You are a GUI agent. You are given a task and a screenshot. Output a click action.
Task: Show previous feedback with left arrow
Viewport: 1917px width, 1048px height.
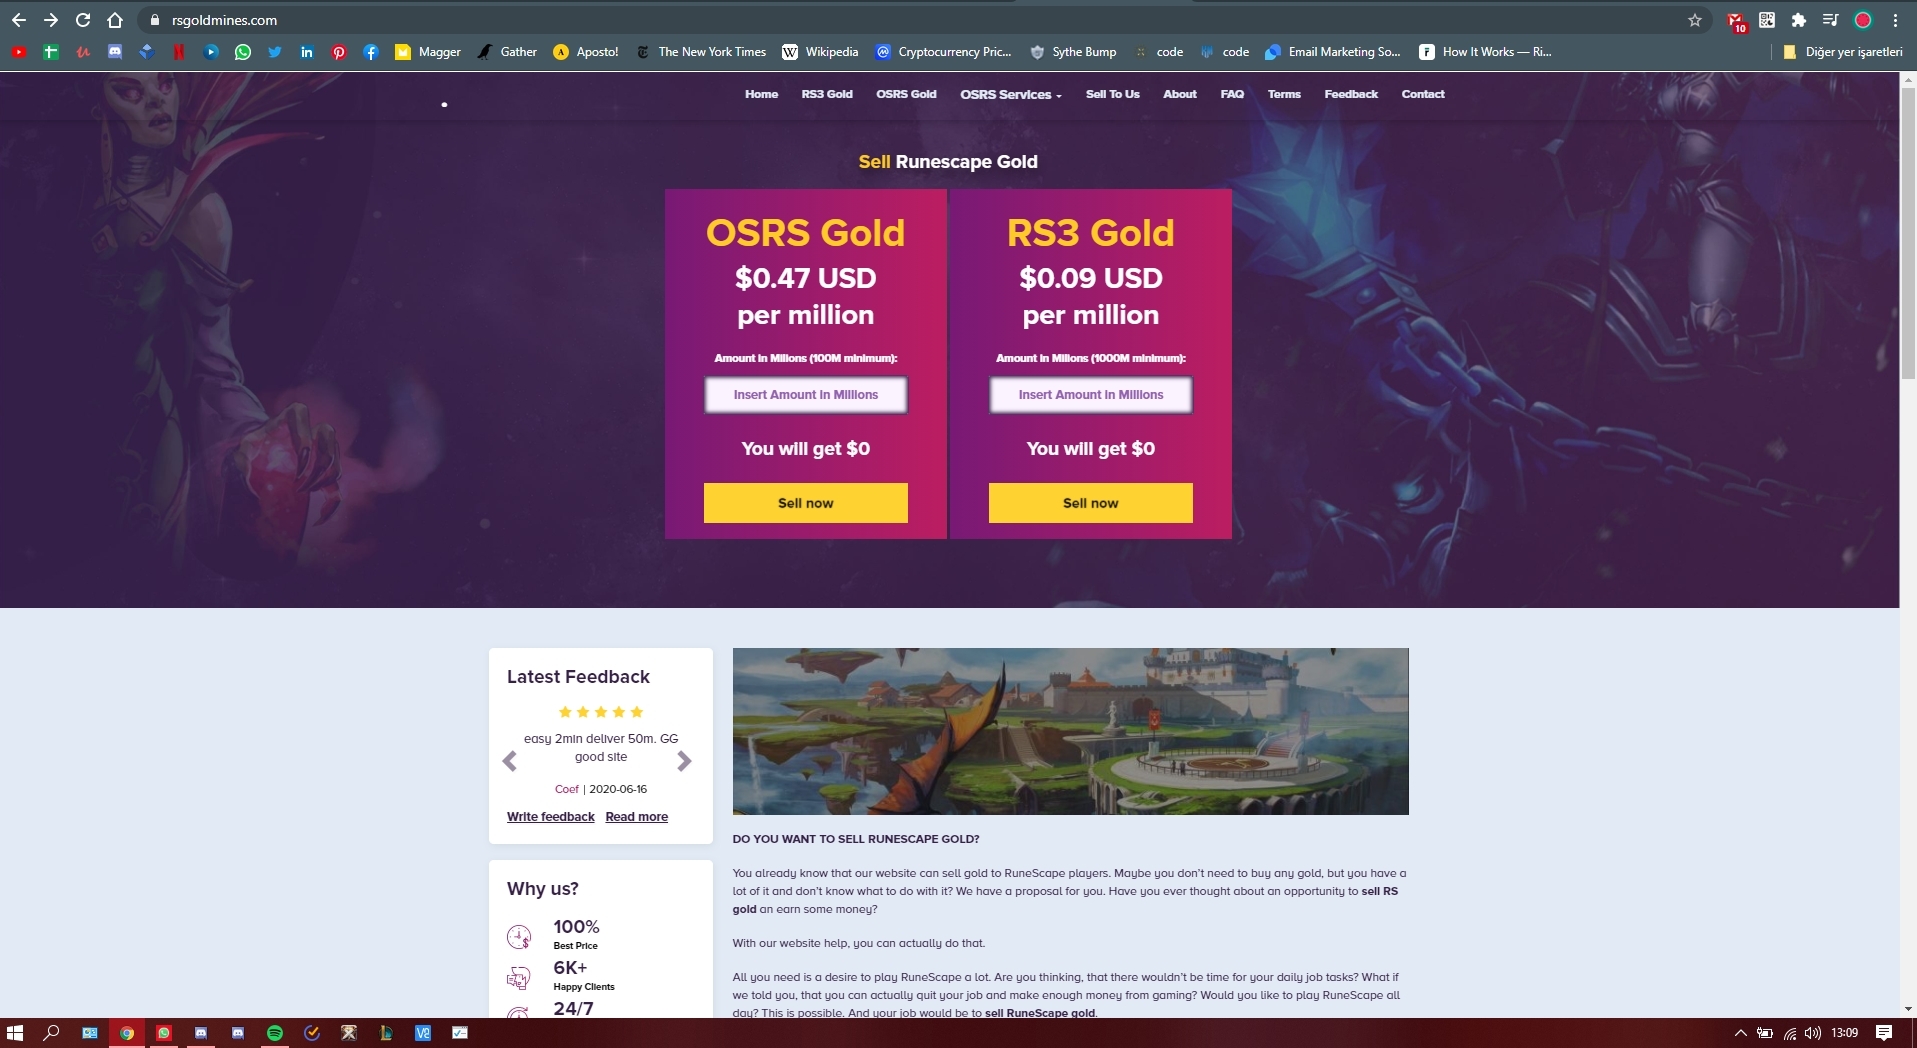pyautogui.click(x=510, y=761)
